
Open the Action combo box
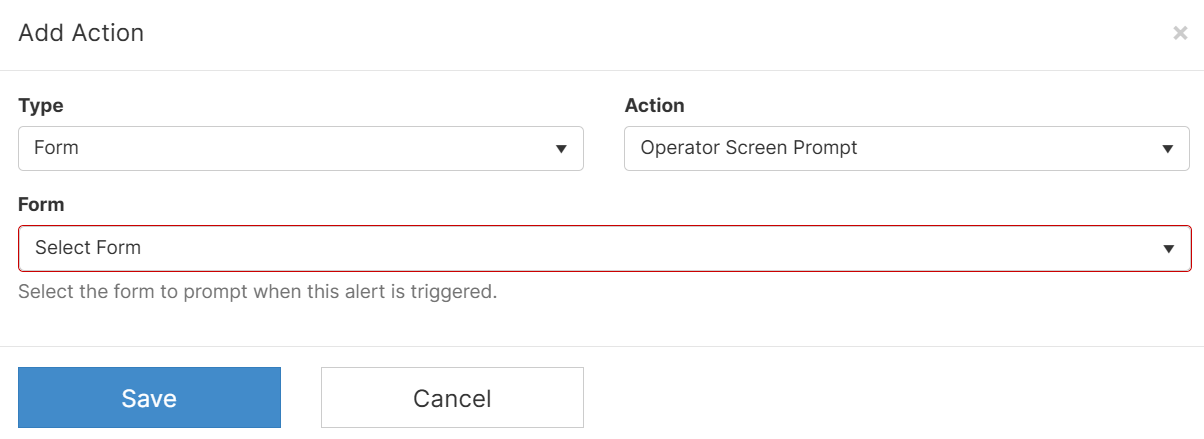[907, 148]
